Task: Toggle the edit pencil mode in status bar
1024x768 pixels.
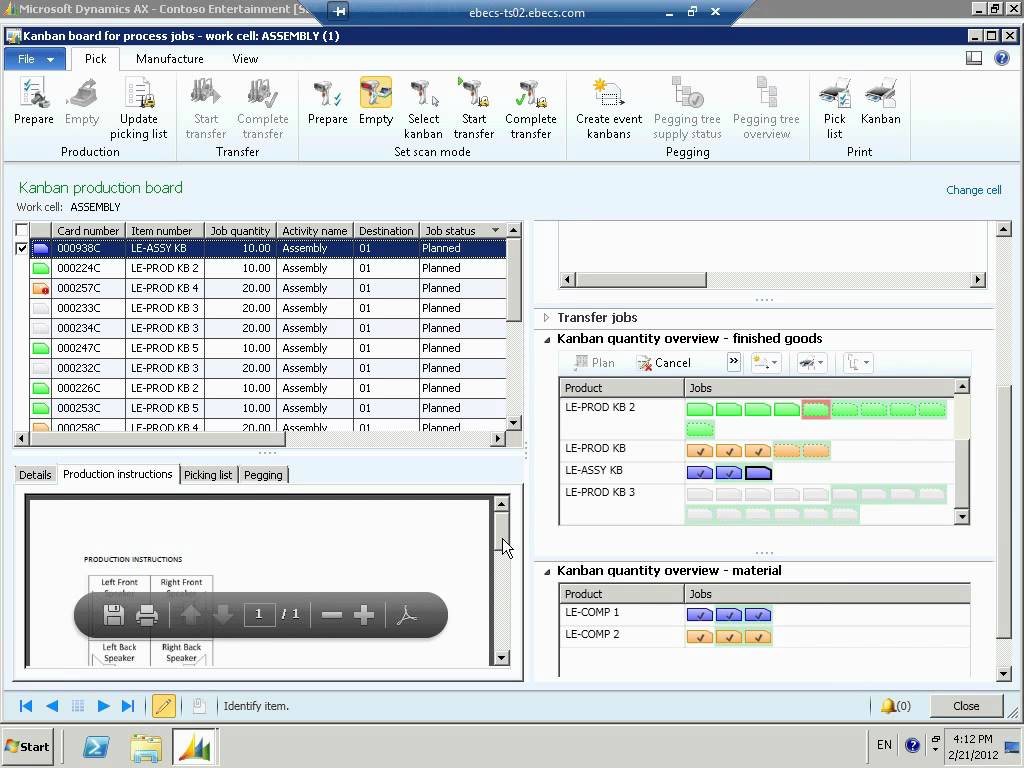Action: 163,706
